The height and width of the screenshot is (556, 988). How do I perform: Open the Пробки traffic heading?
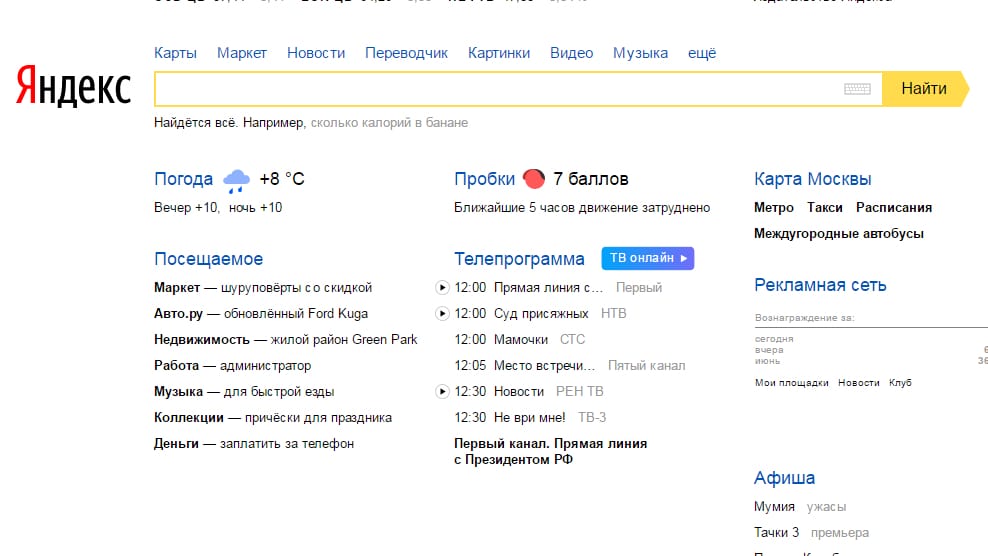[484, 179]
